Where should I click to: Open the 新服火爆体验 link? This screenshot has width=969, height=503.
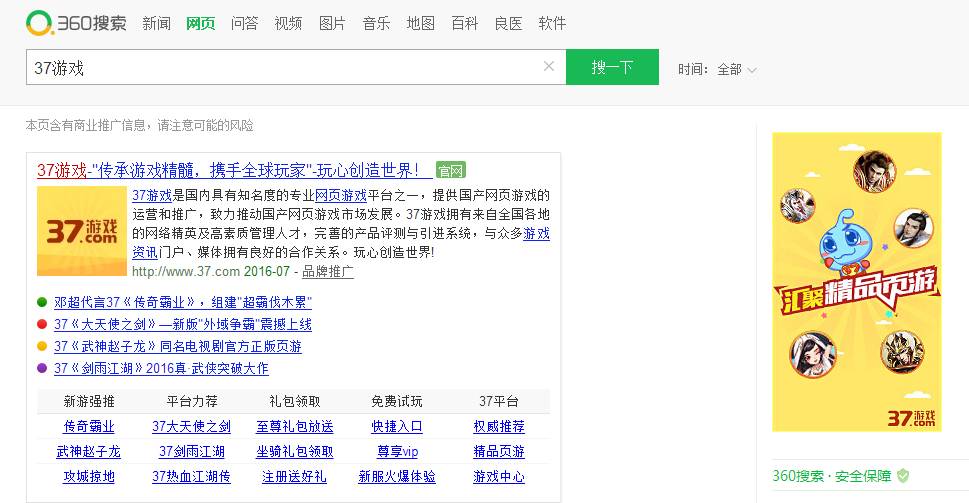click(x=397, y=476)
